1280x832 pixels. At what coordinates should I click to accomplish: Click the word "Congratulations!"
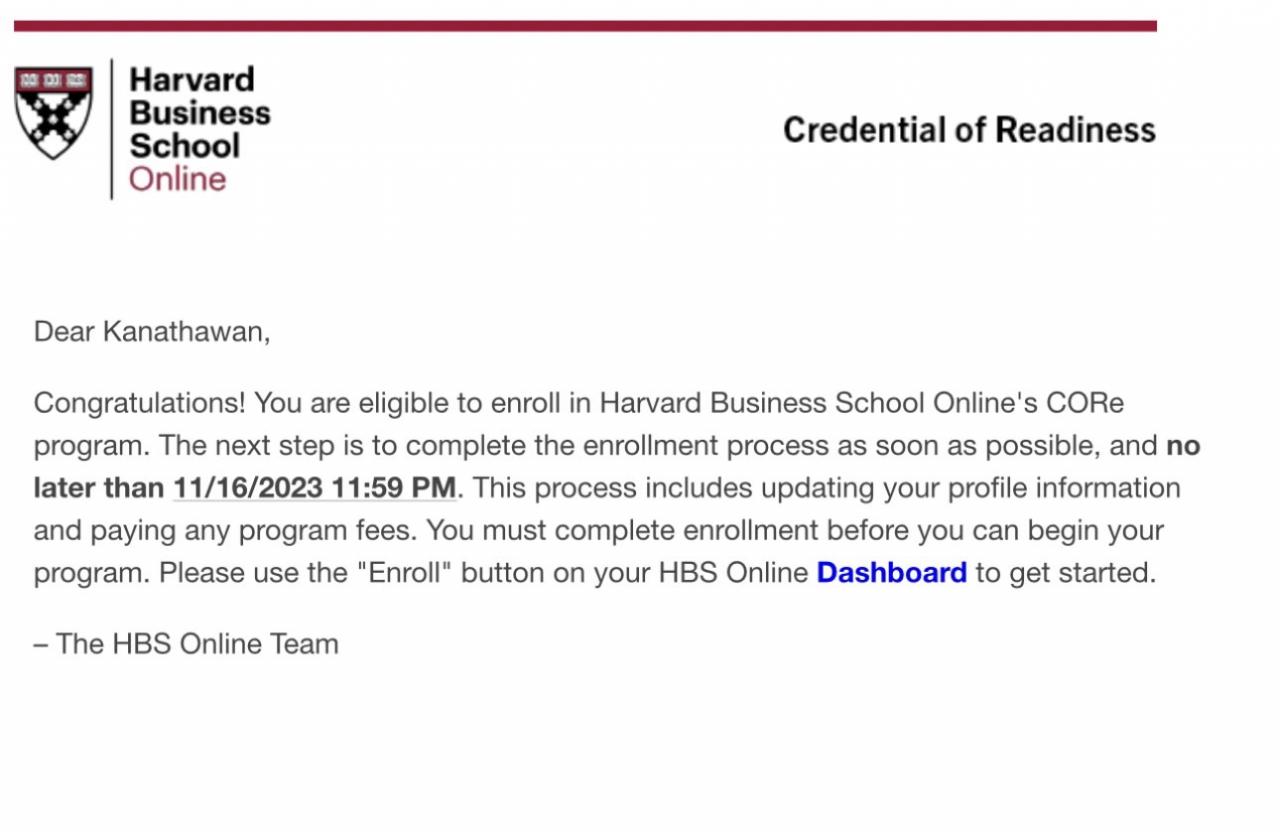click(139, 403)
